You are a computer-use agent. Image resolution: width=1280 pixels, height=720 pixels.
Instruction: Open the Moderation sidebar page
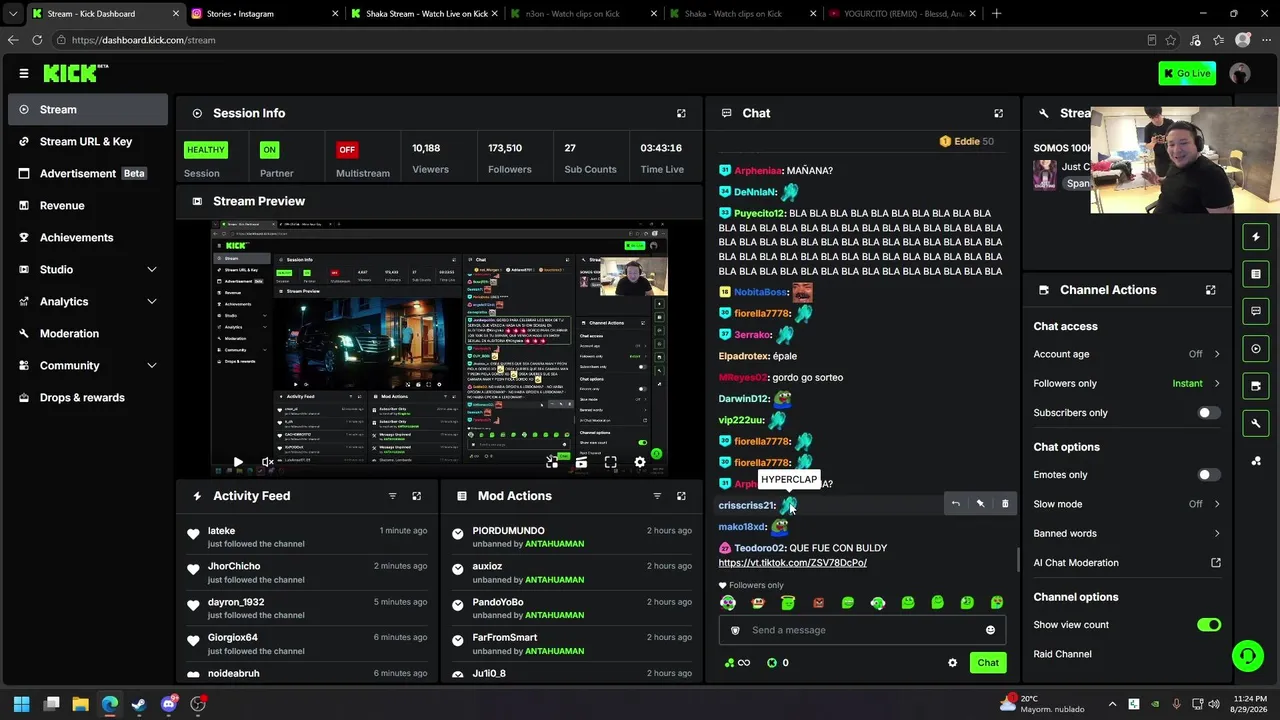coord(88,334)
